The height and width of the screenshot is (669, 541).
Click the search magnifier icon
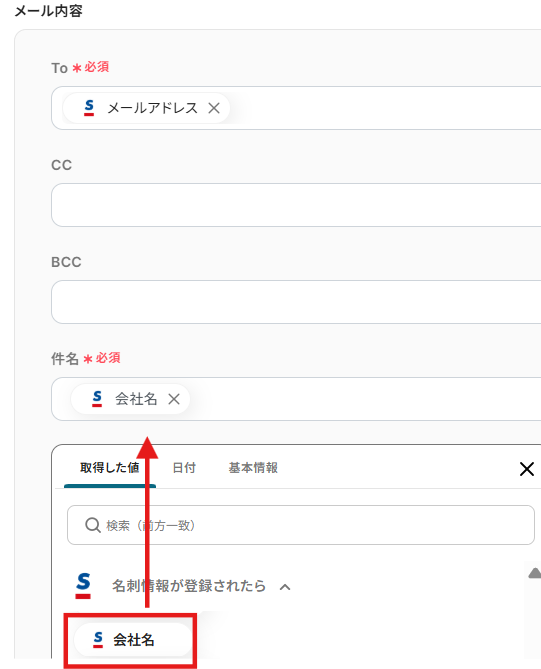[x=93, y=525]
